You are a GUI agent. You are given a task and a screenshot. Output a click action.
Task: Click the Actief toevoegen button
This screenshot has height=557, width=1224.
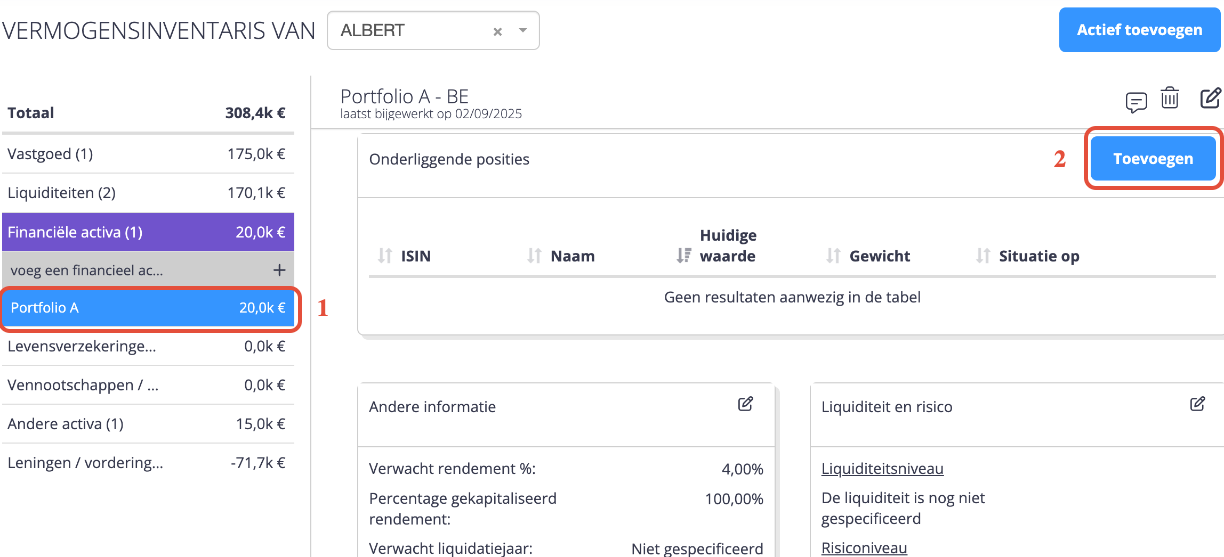click(1139, 30)
